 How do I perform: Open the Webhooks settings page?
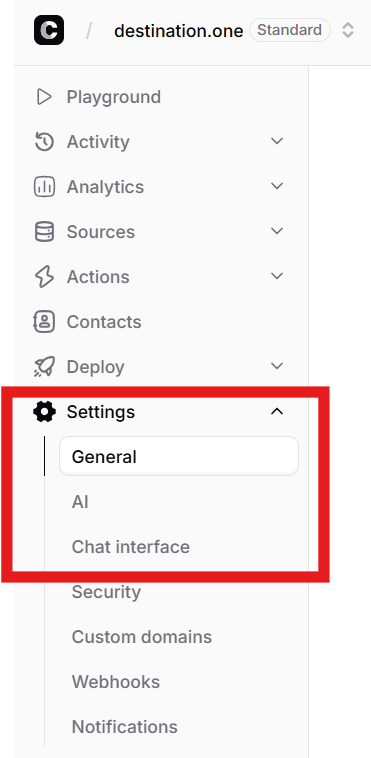116,682
